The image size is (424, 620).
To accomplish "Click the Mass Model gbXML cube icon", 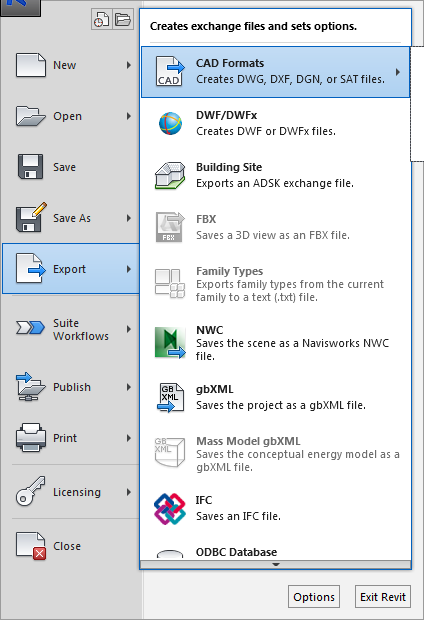I will pos(170,452).
